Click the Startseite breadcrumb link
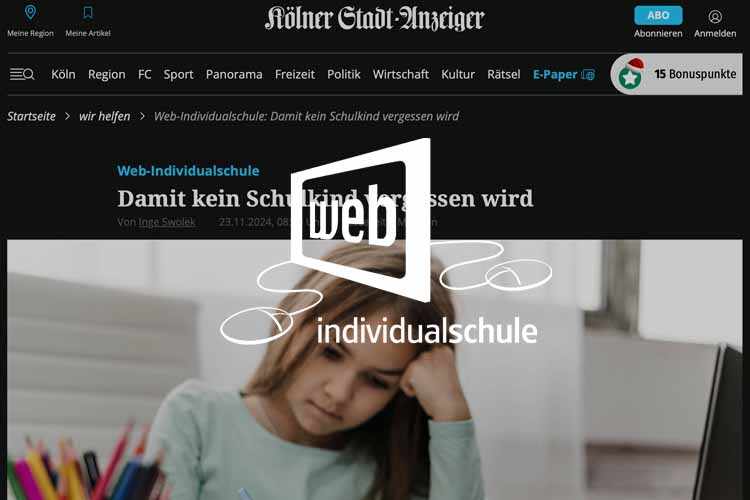Image resolution: width=750 pixels, height=500 pixels. 32,116
